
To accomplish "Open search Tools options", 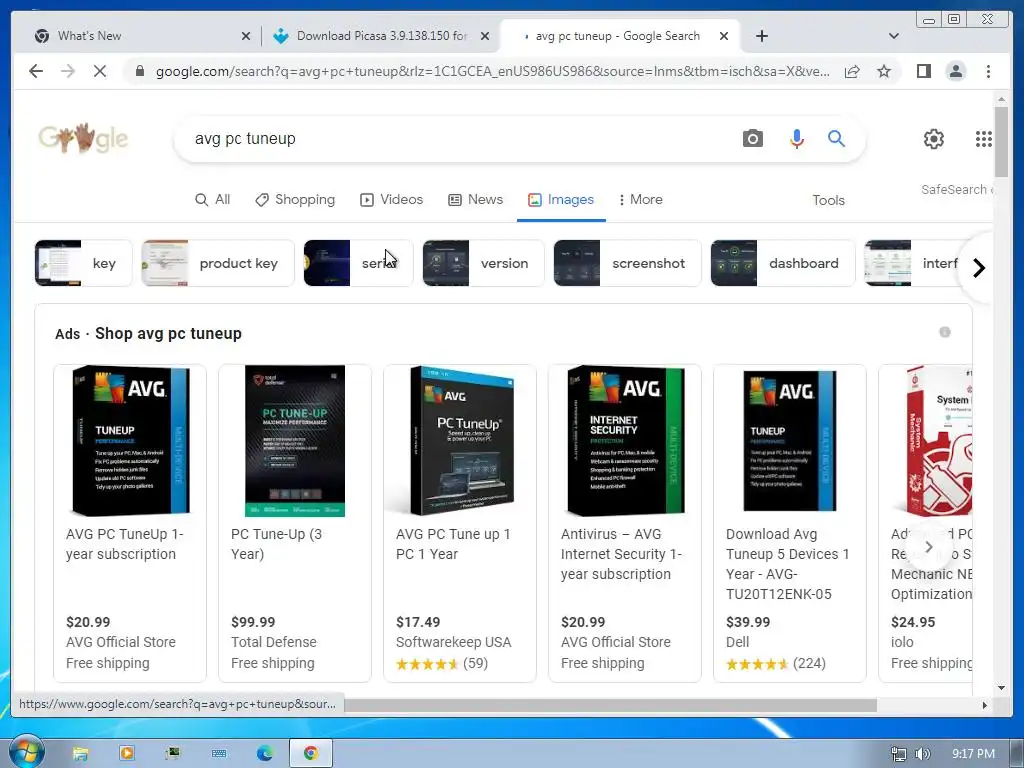I will [x=828, y=200].
